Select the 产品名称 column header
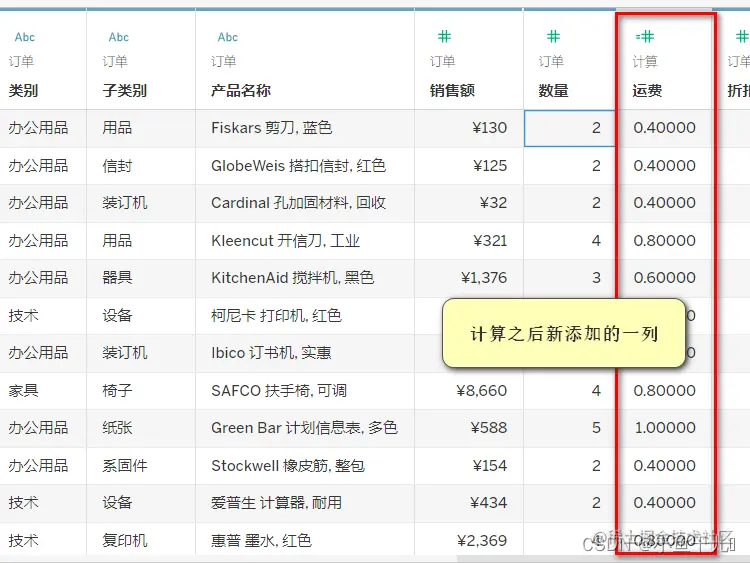Image resolution: width=750 pixels, height=563 pixels. (241, 90)
